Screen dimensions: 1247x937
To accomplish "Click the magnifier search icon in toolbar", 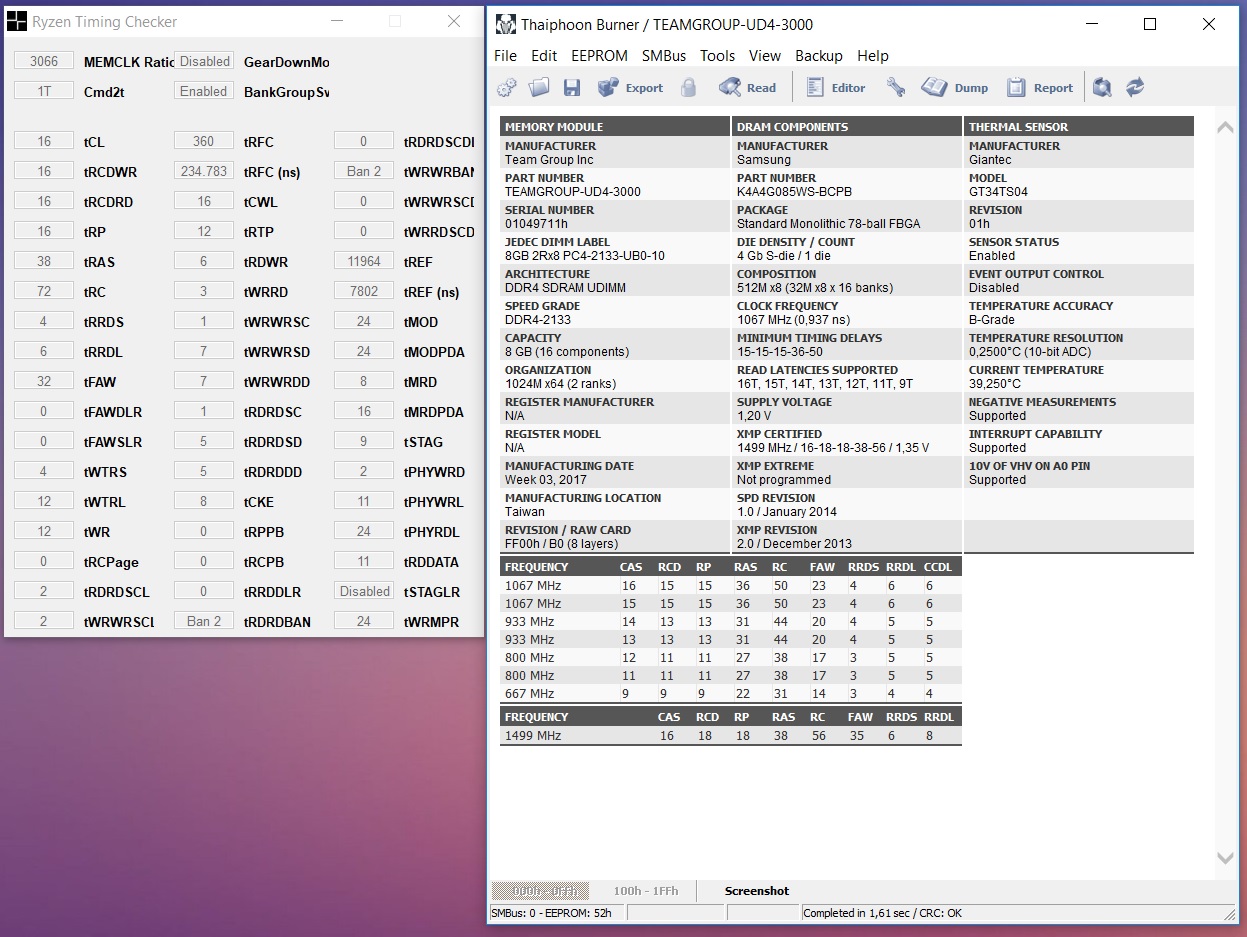I will click(x=1102, y=88).
